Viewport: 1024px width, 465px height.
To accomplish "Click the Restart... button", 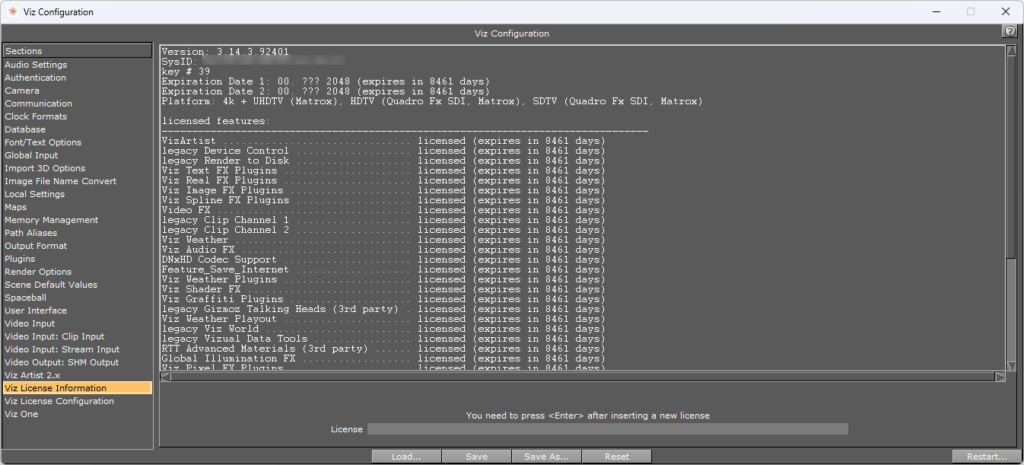I will tap(986, 457).
